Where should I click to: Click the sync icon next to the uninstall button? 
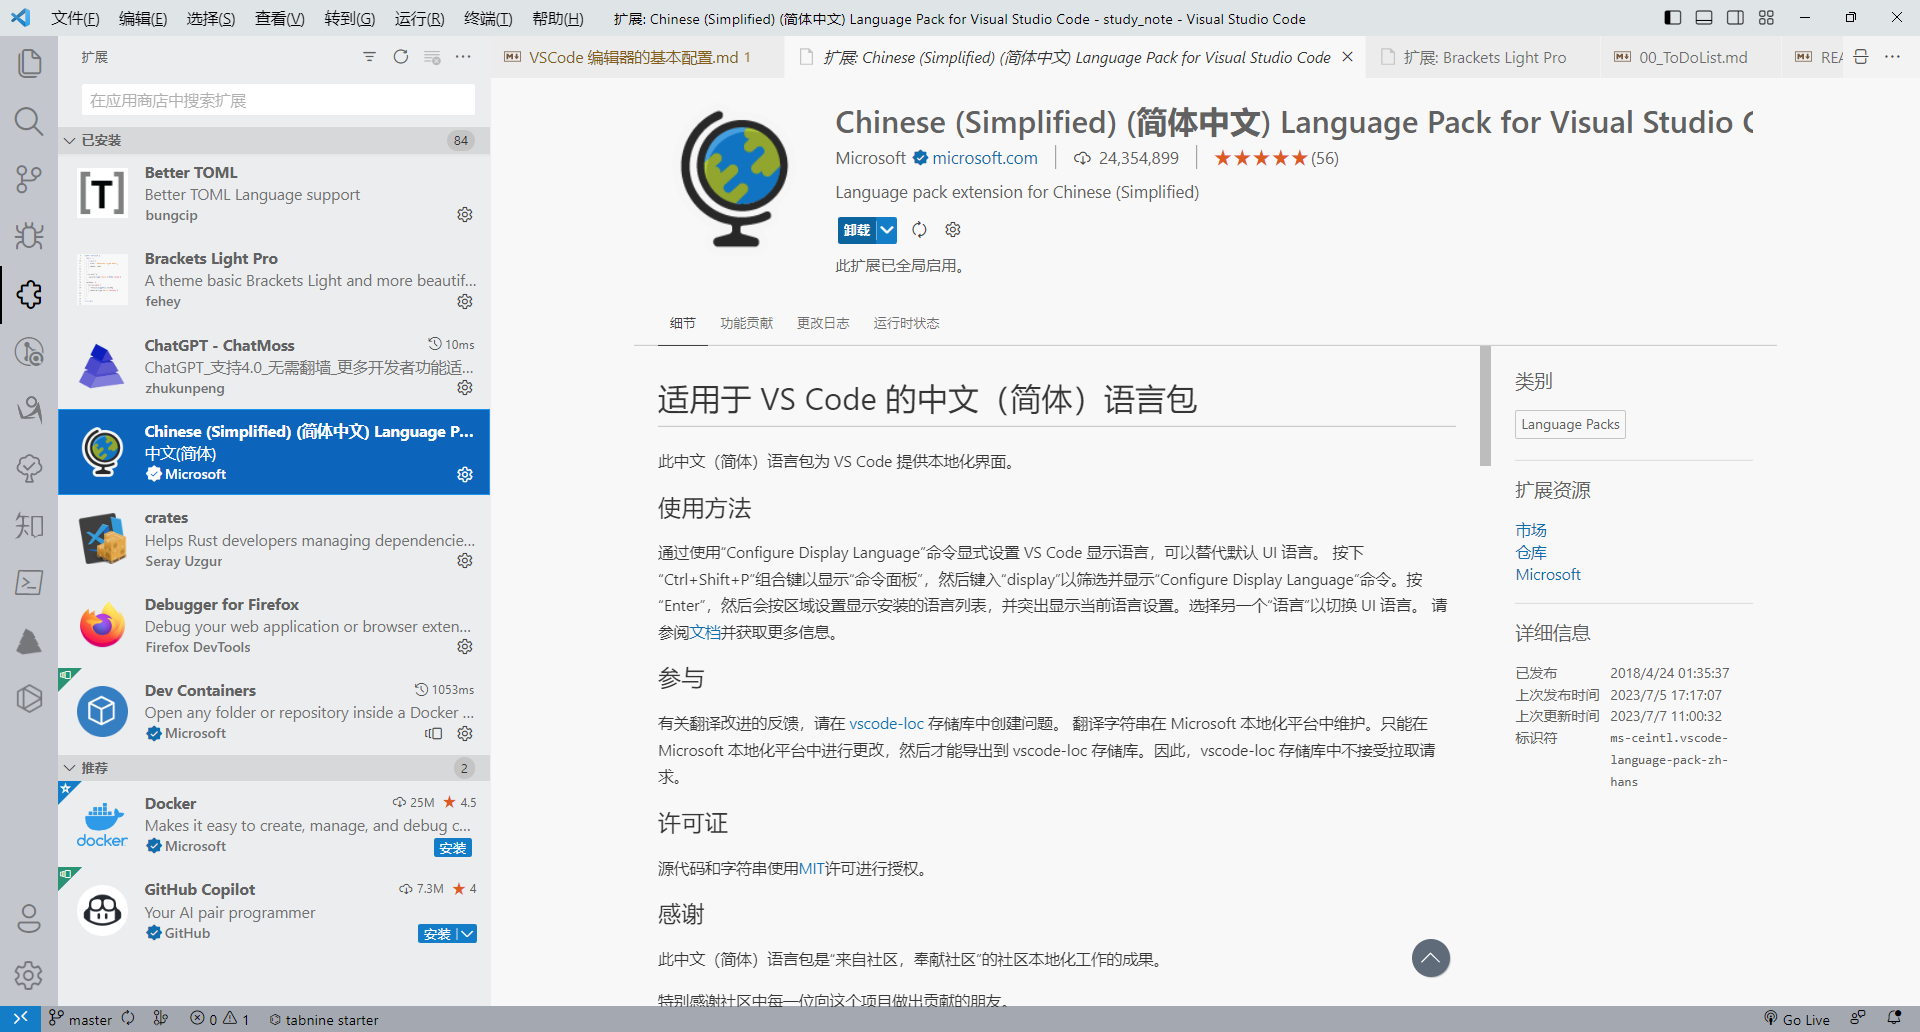(919, 230)
